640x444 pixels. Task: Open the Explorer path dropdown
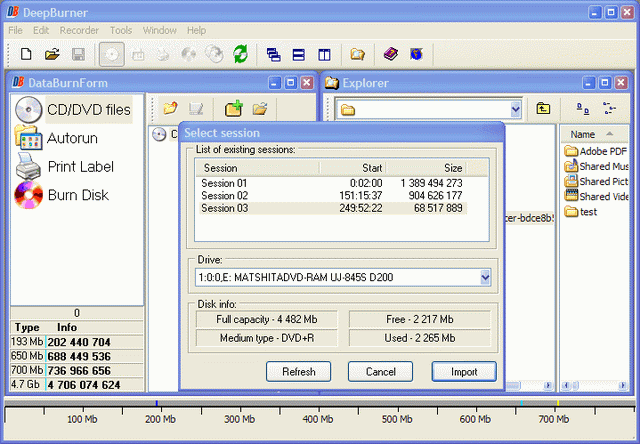tap(516, 109)
